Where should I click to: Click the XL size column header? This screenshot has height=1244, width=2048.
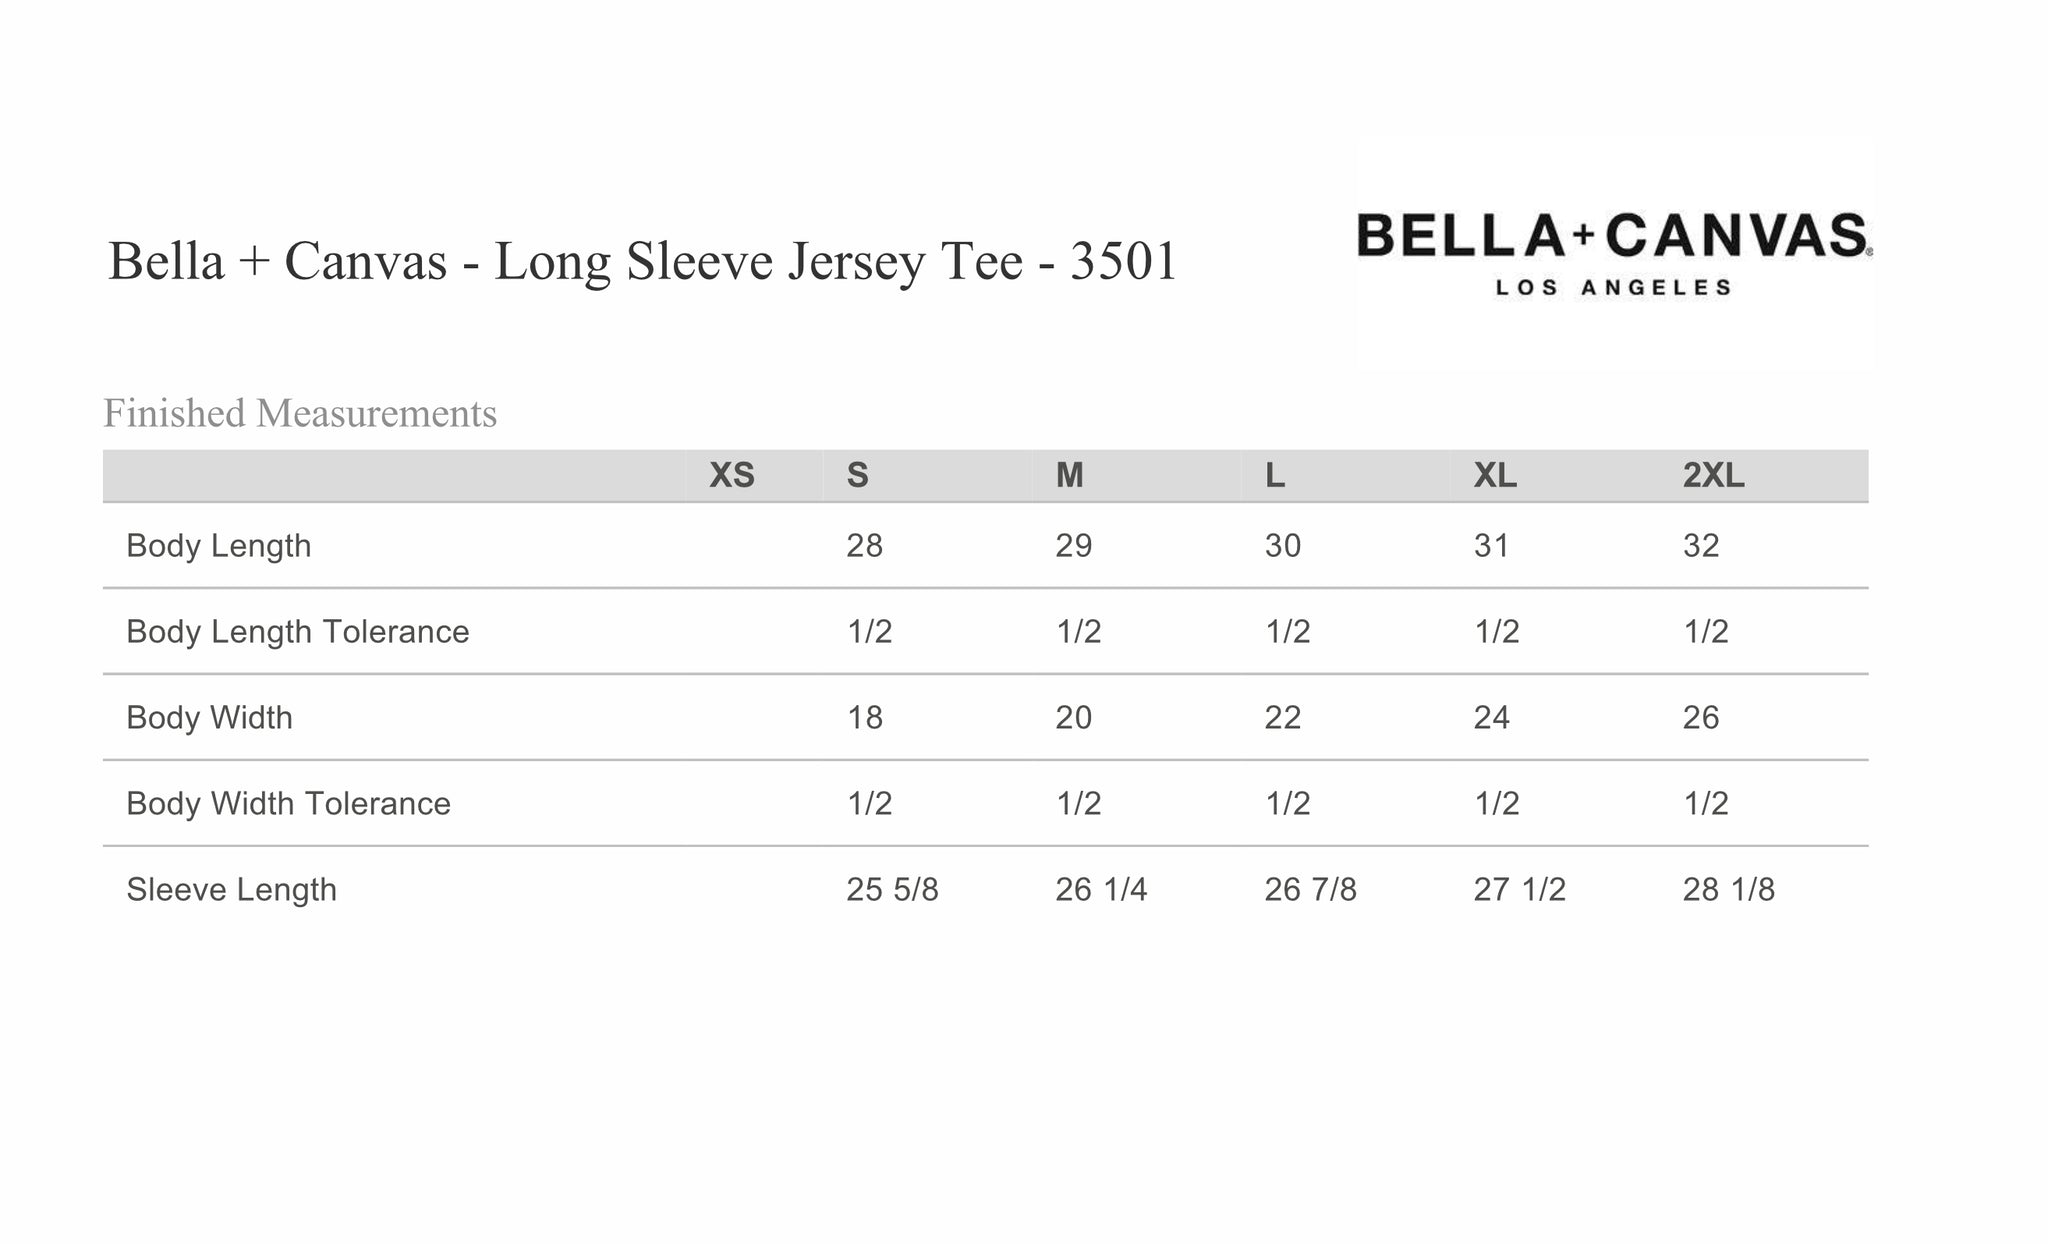coord(1495,476)
